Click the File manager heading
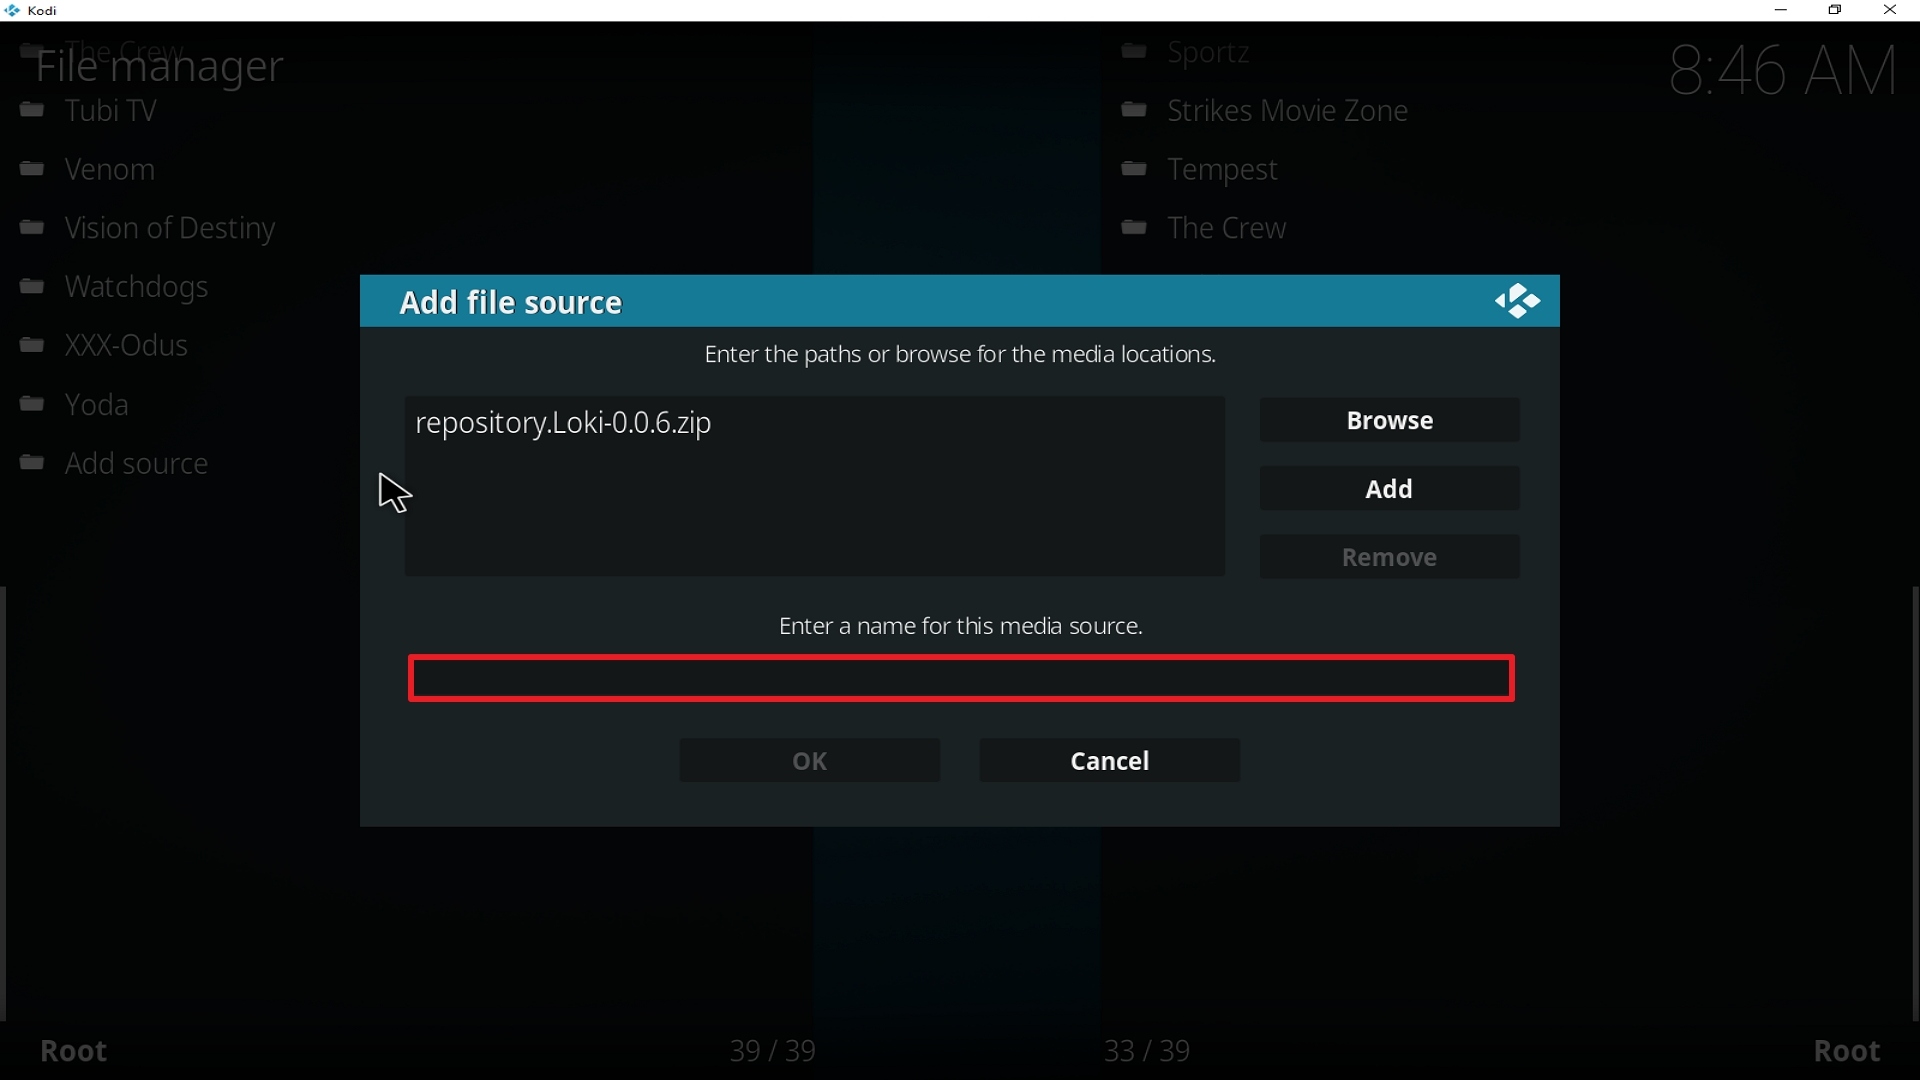Image resolution: width=1920 pixels, height=1080 pixels. pyautogui.click(x=160, y=67)
